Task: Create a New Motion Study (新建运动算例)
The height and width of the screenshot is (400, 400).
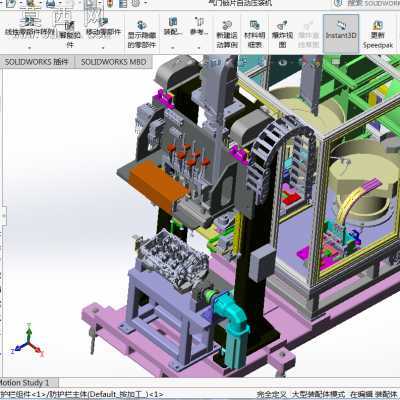Action: [x=227, y=33]
